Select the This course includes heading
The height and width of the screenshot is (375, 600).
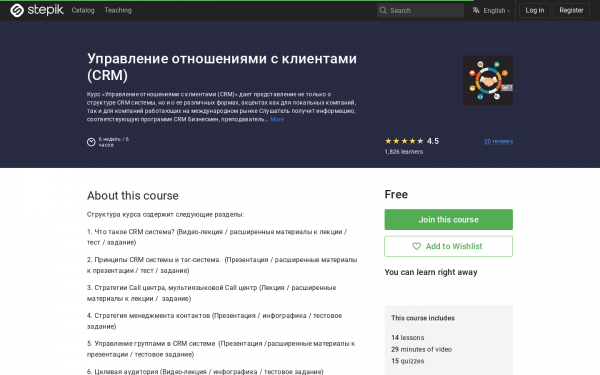pyautogui.click(x=423, y=318)
